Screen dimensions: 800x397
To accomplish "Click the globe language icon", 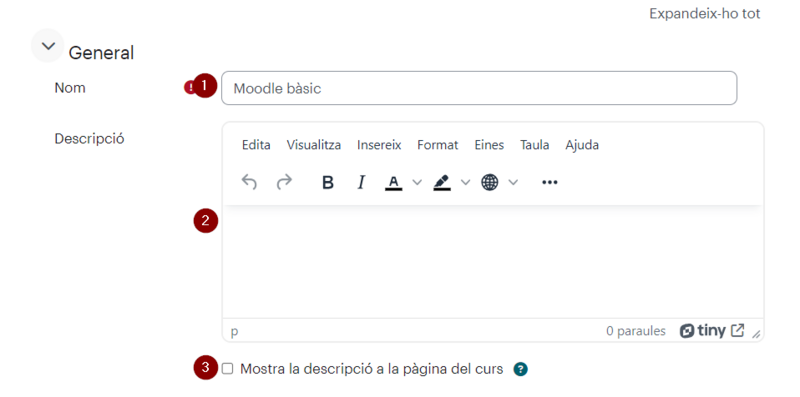I will point(490,182).
